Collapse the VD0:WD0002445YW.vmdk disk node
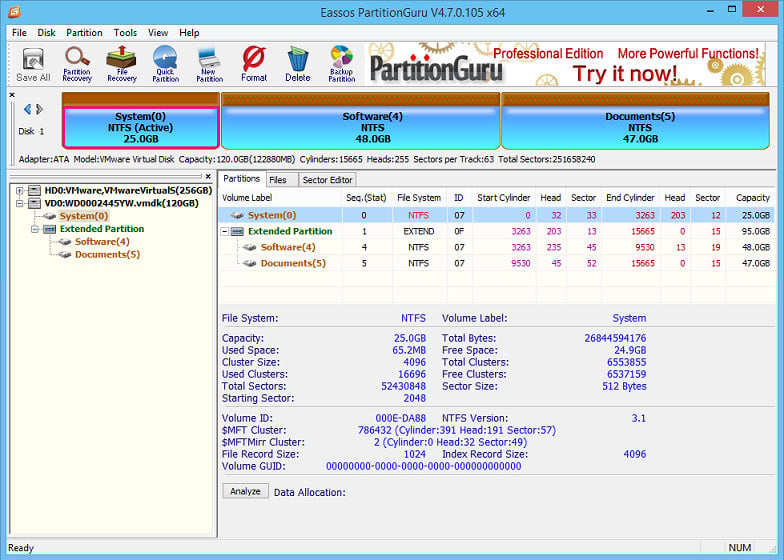 (20, 204)
